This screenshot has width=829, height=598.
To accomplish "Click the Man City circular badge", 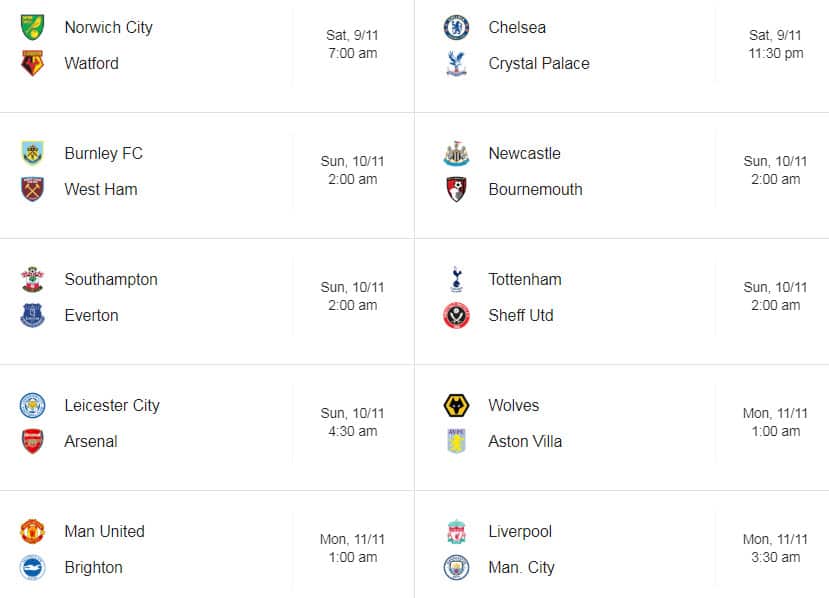I will click(455, 567).
